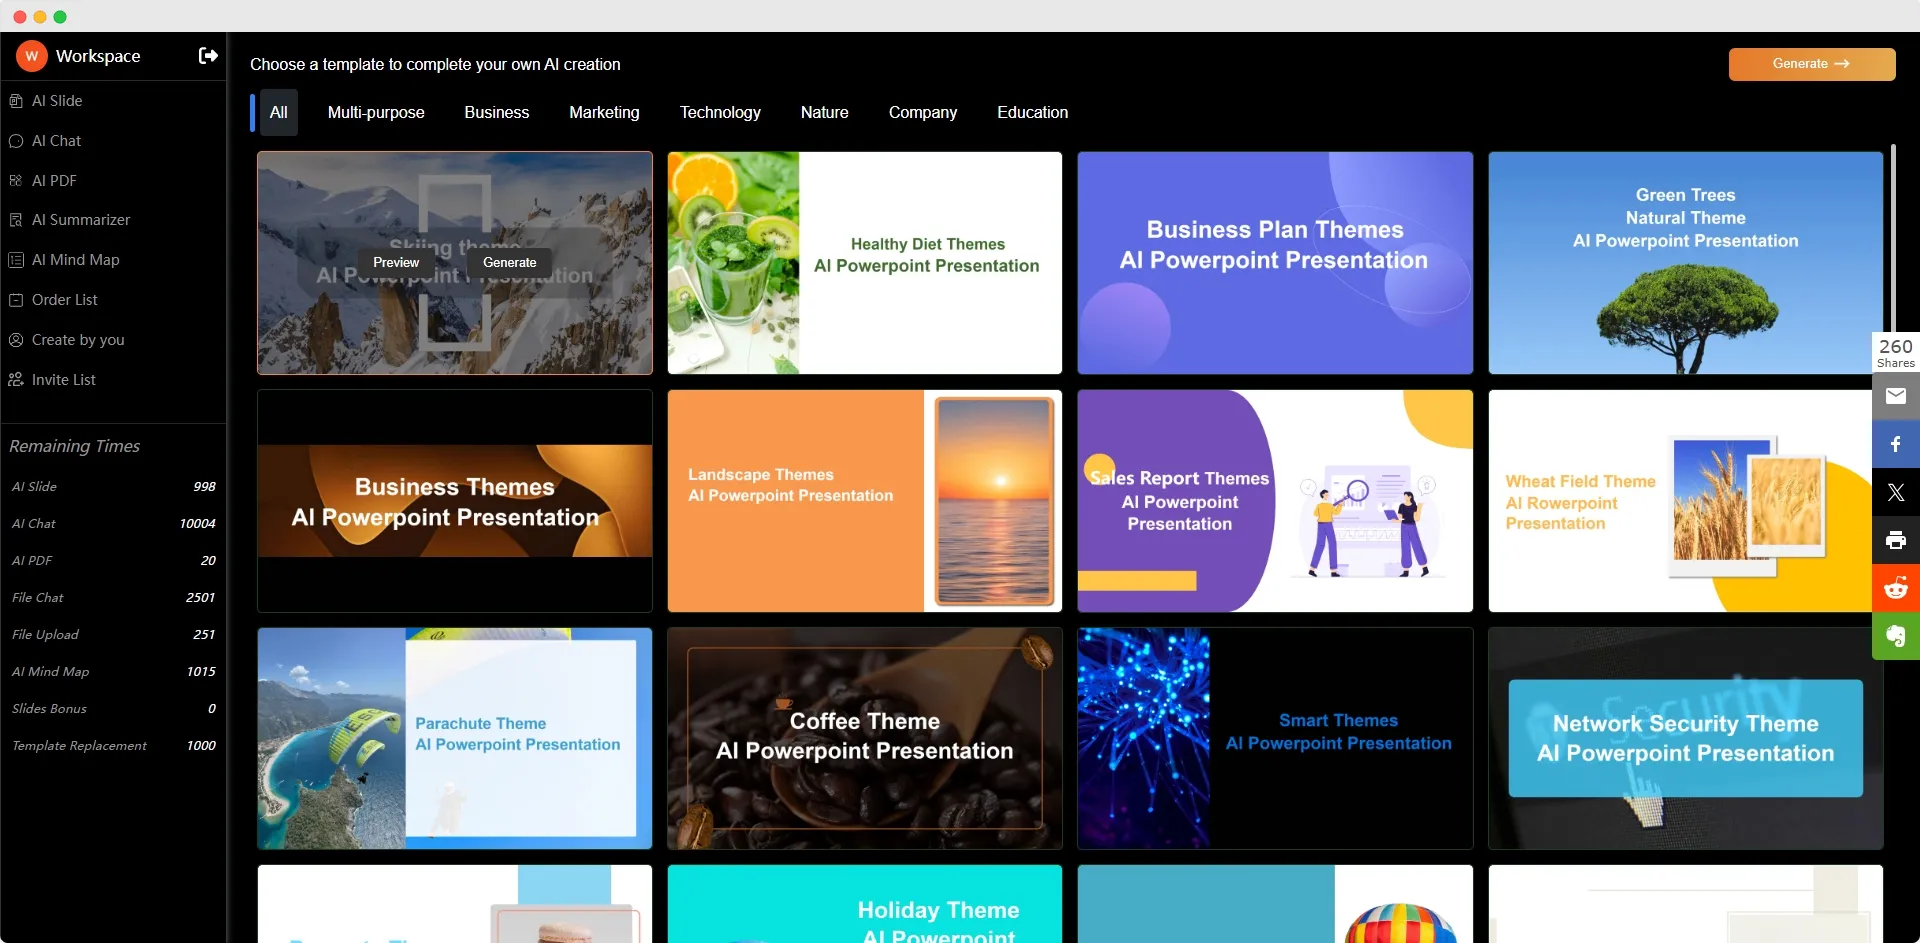Viewport: 1920px width, 943px height.
Task: Open AI Chat from the sidebar icon
Action: click(16, 141)
